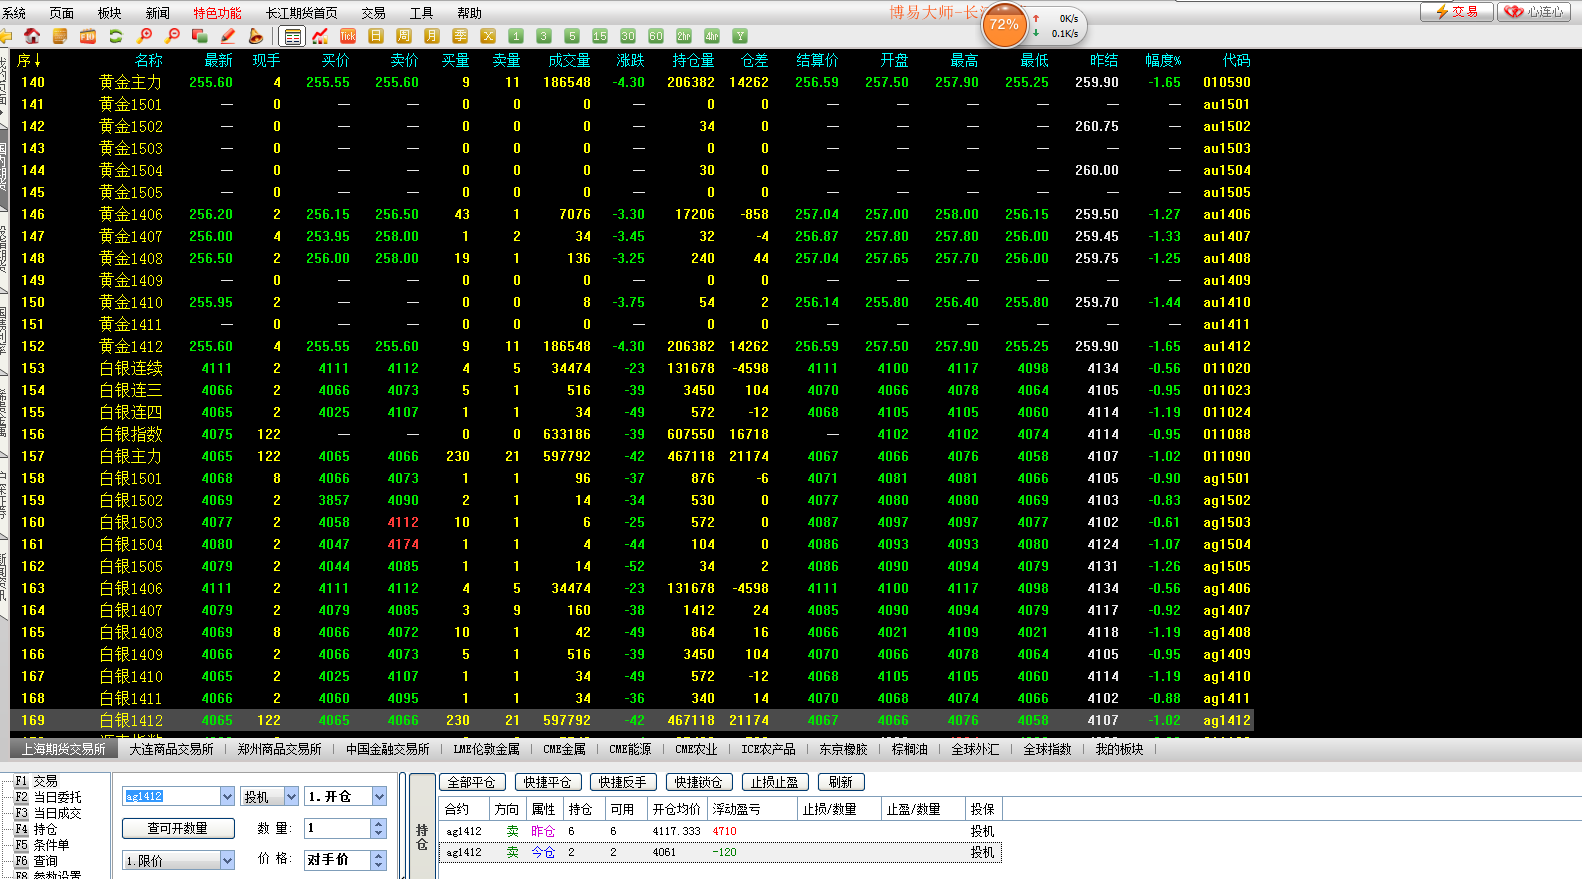Select the 2hr period icon

pyautogui.click(x=684, y=36)
